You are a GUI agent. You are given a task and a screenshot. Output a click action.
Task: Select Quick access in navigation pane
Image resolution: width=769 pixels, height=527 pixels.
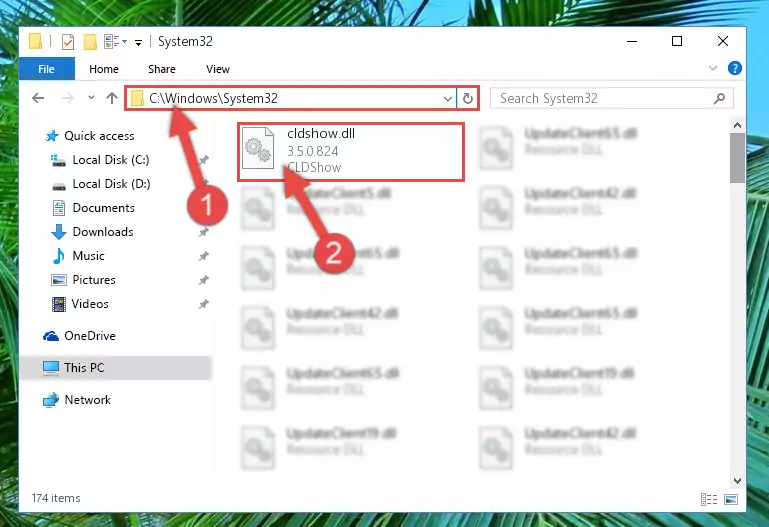click(x=99, y=136)
